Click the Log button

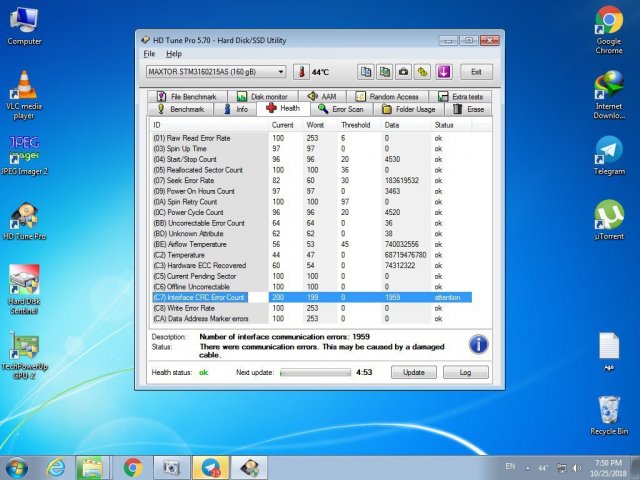(465, 372)
